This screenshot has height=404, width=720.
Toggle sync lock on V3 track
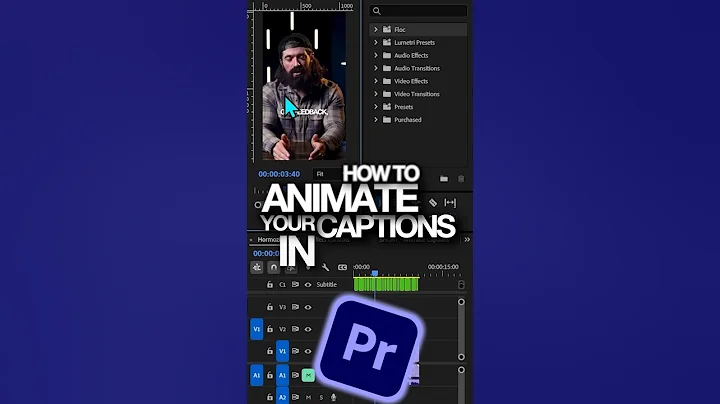(295, 307)
